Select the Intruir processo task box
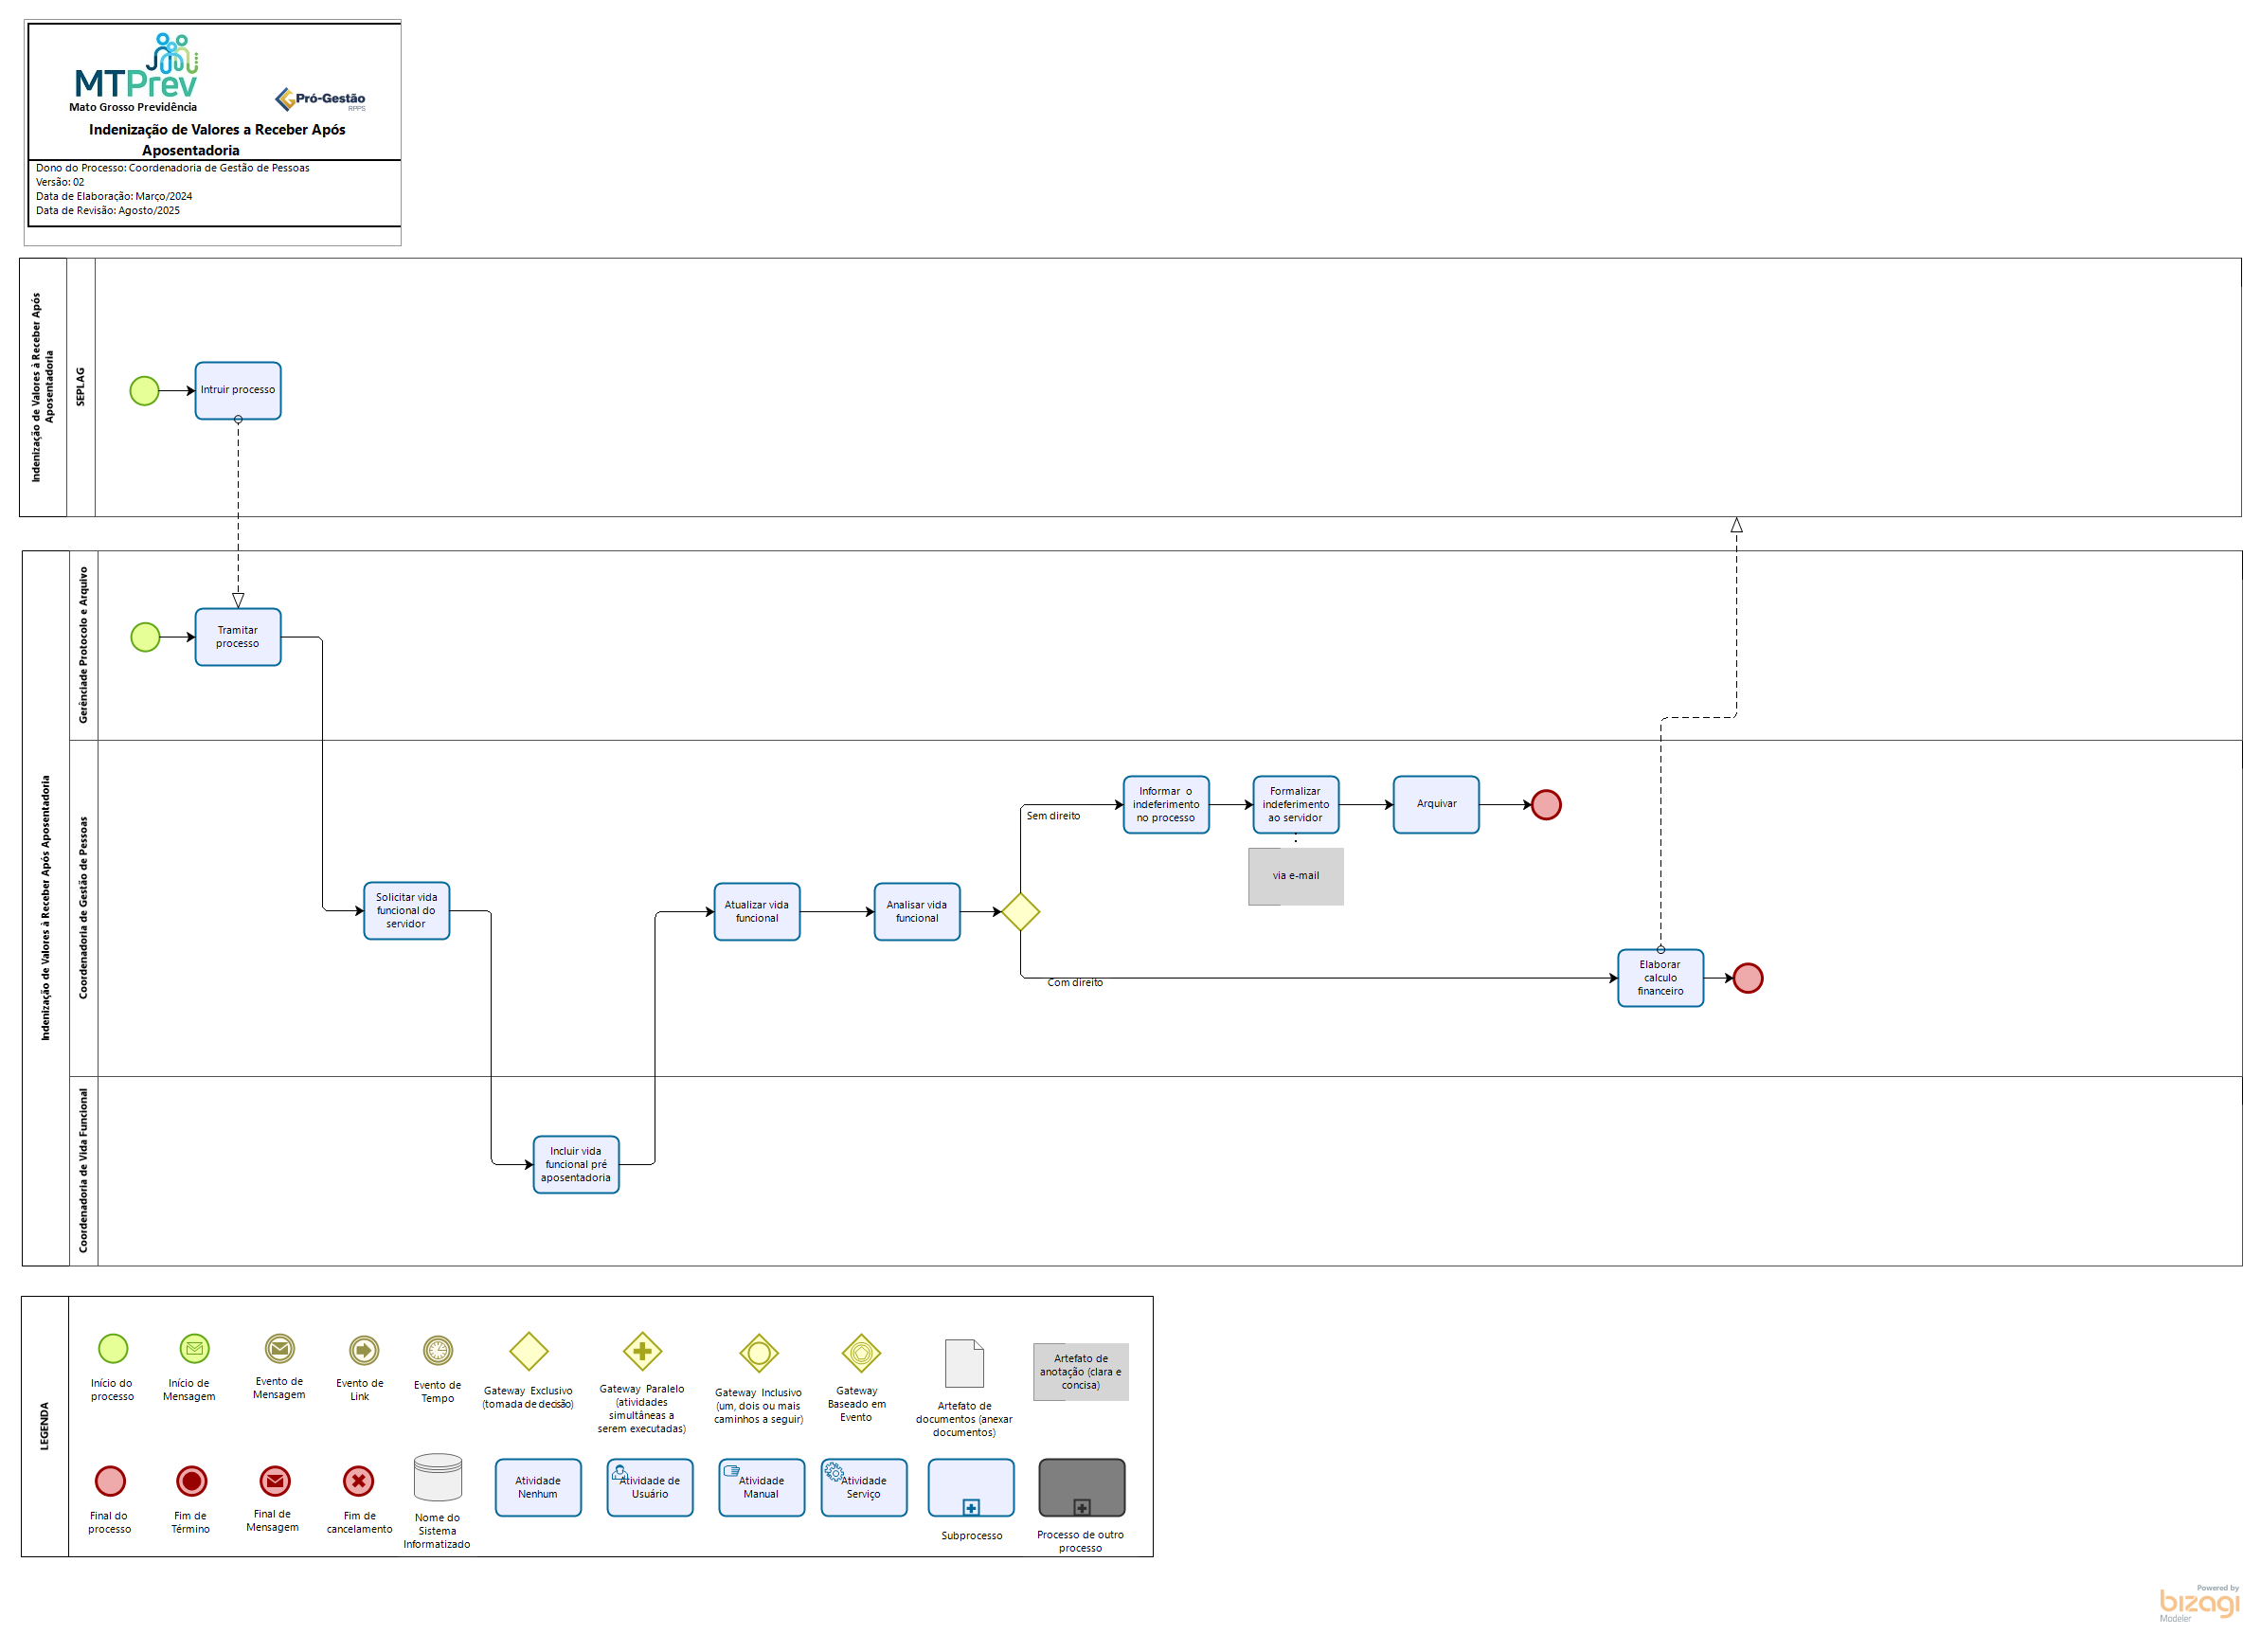Screen dimensions: 2261x1652 (x=238, y=391)
